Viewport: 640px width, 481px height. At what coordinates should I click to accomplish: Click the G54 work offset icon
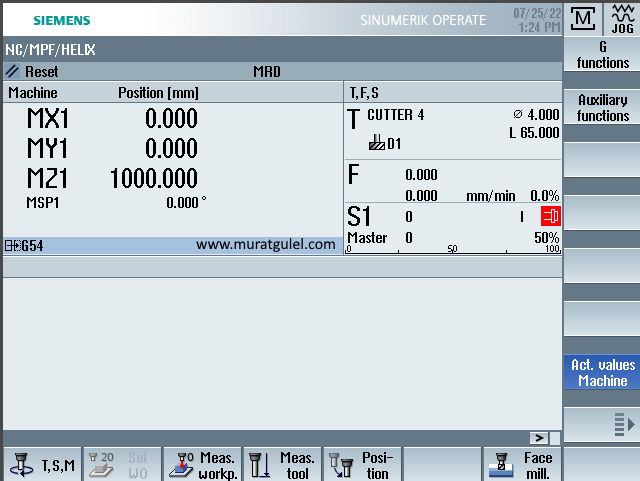[x=13, y=246]
